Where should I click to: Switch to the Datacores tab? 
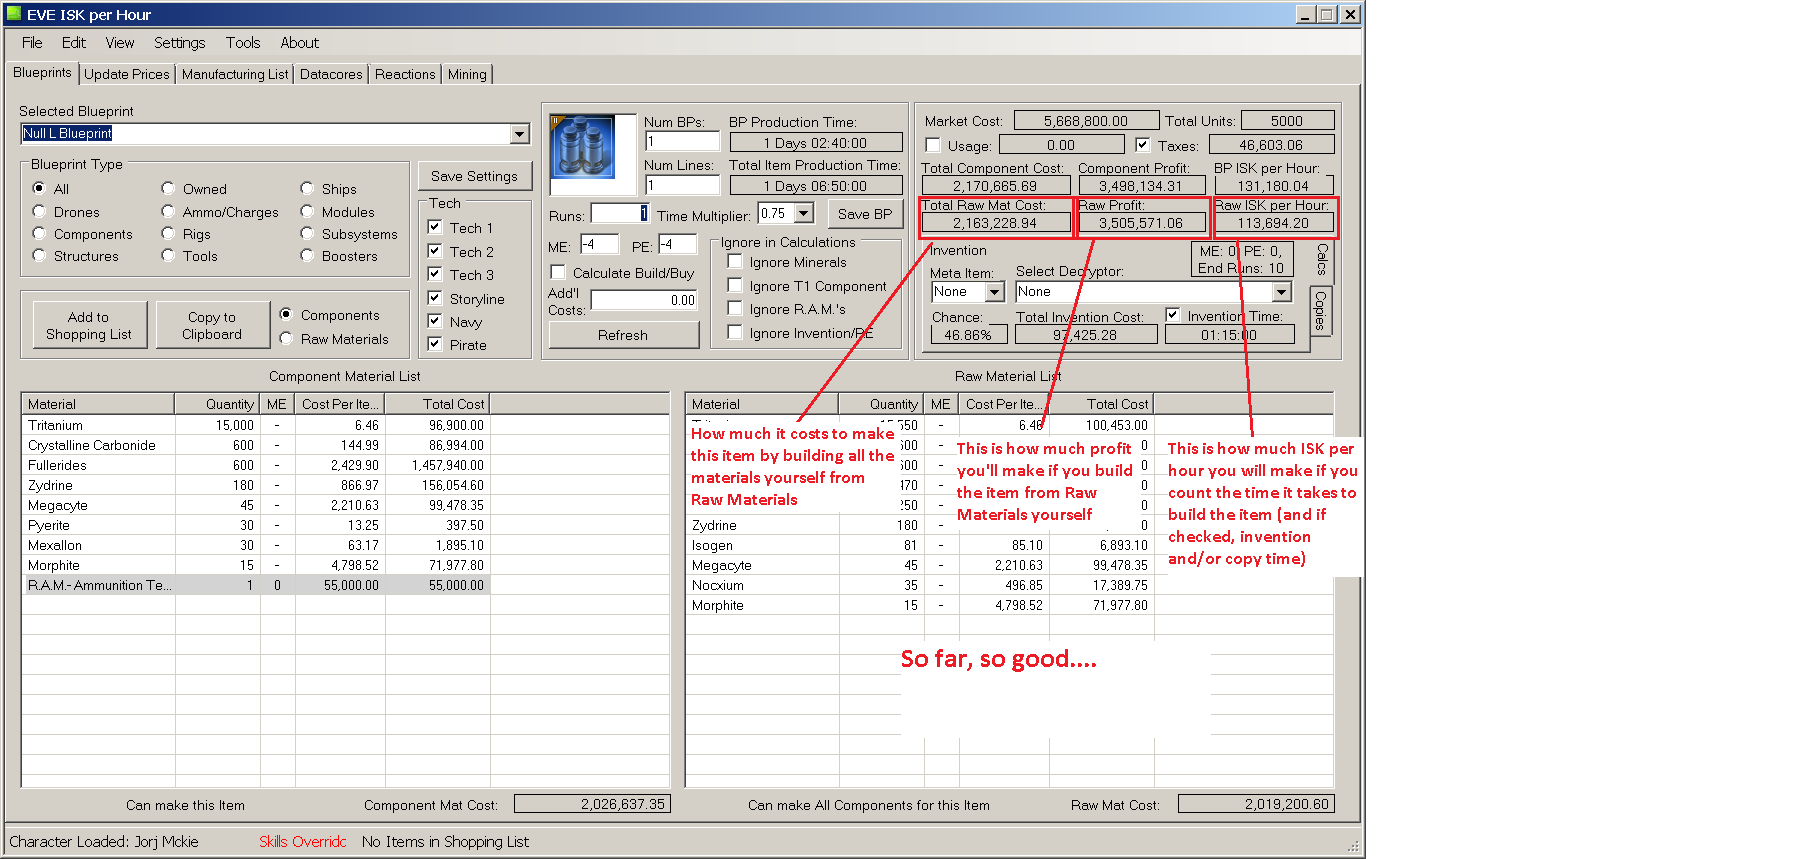click(331, 74)
